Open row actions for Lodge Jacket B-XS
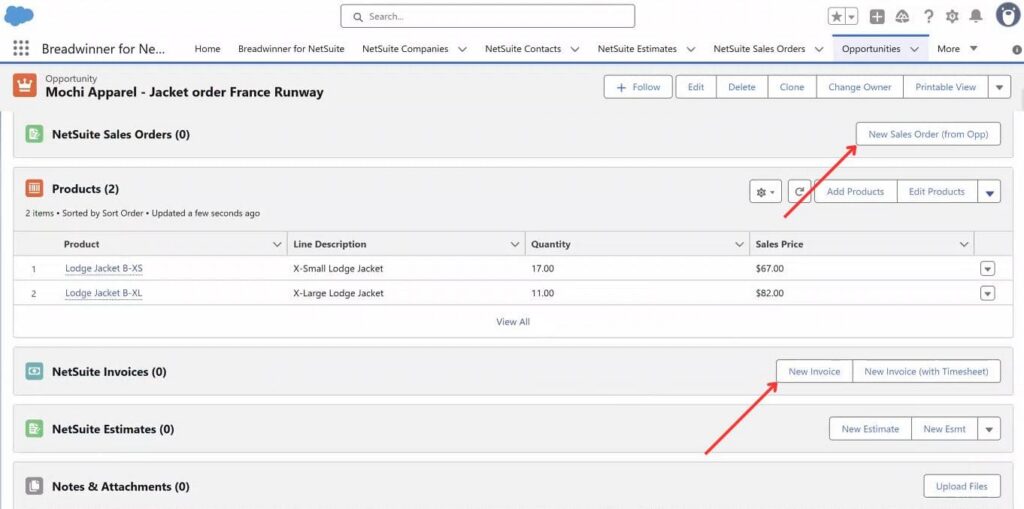 [x=987, y=269]
